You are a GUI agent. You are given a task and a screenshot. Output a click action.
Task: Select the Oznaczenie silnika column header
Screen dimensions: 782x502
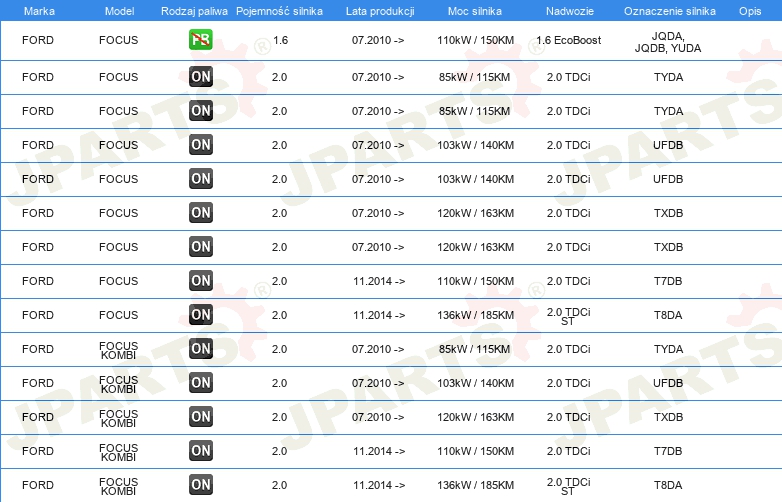[x=670, y=11]
